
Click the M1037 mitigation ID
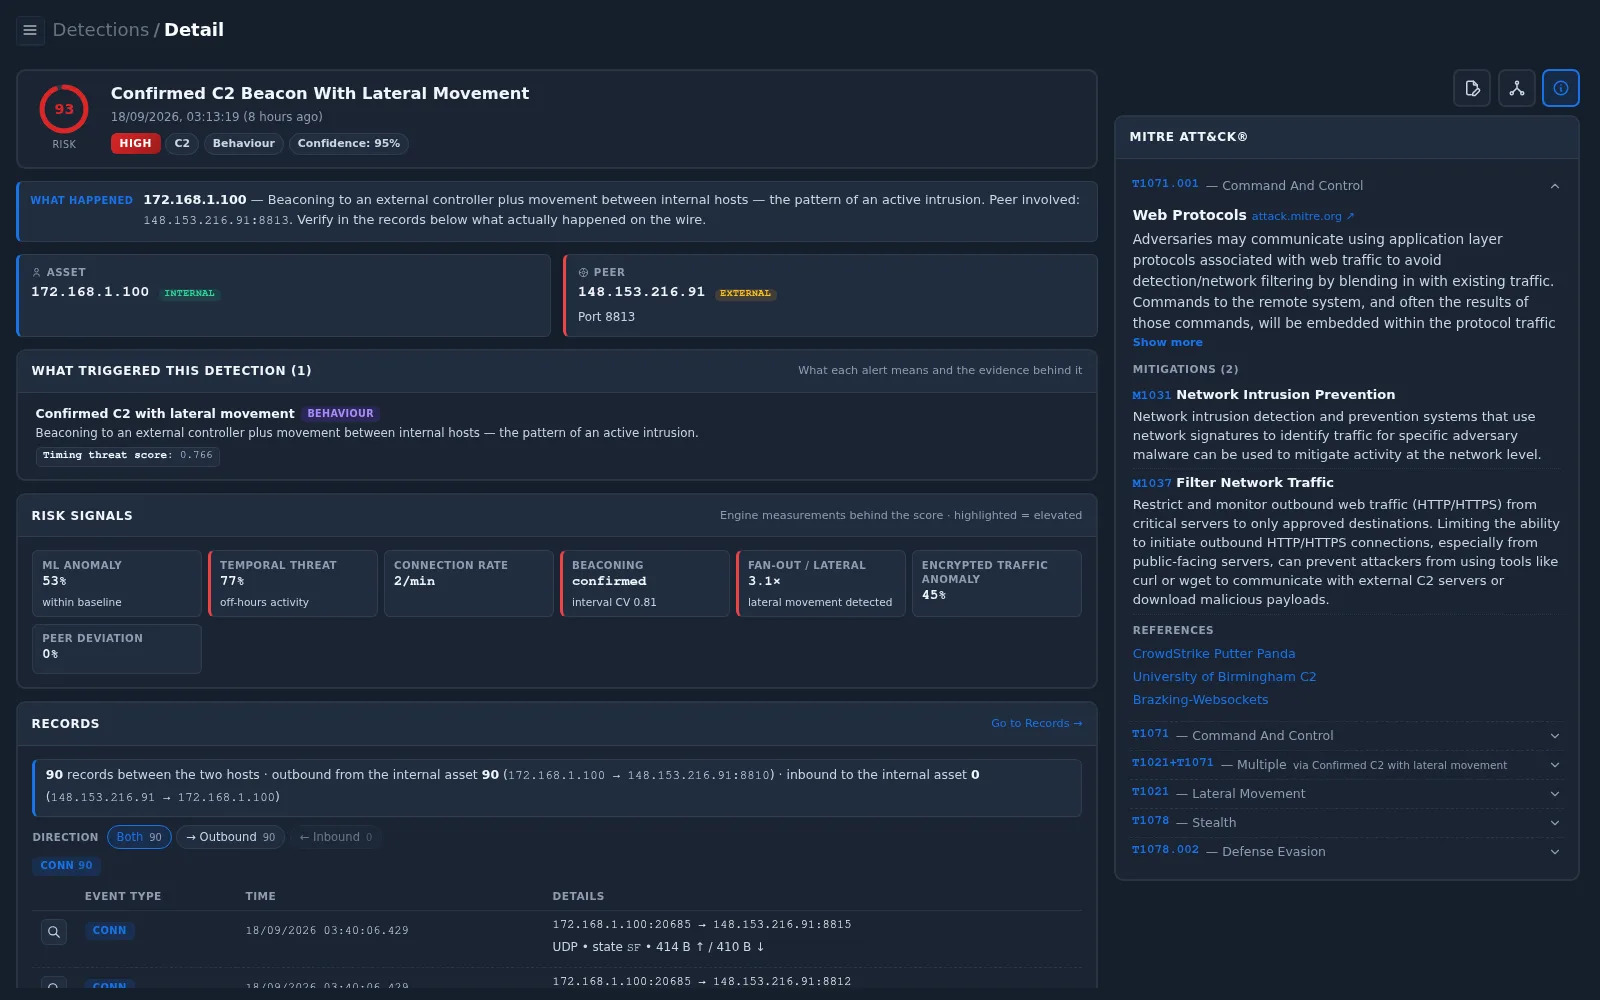[1151, 484]
